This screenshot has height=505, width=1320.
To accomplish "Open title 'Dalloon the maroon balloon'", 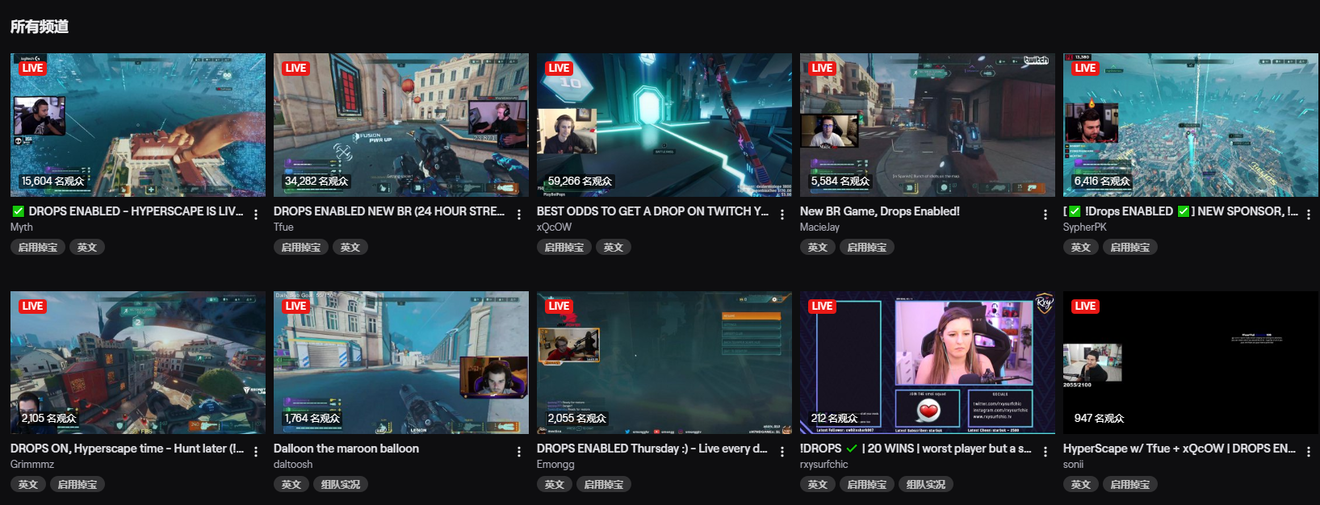I will click(x=346, y=449).
